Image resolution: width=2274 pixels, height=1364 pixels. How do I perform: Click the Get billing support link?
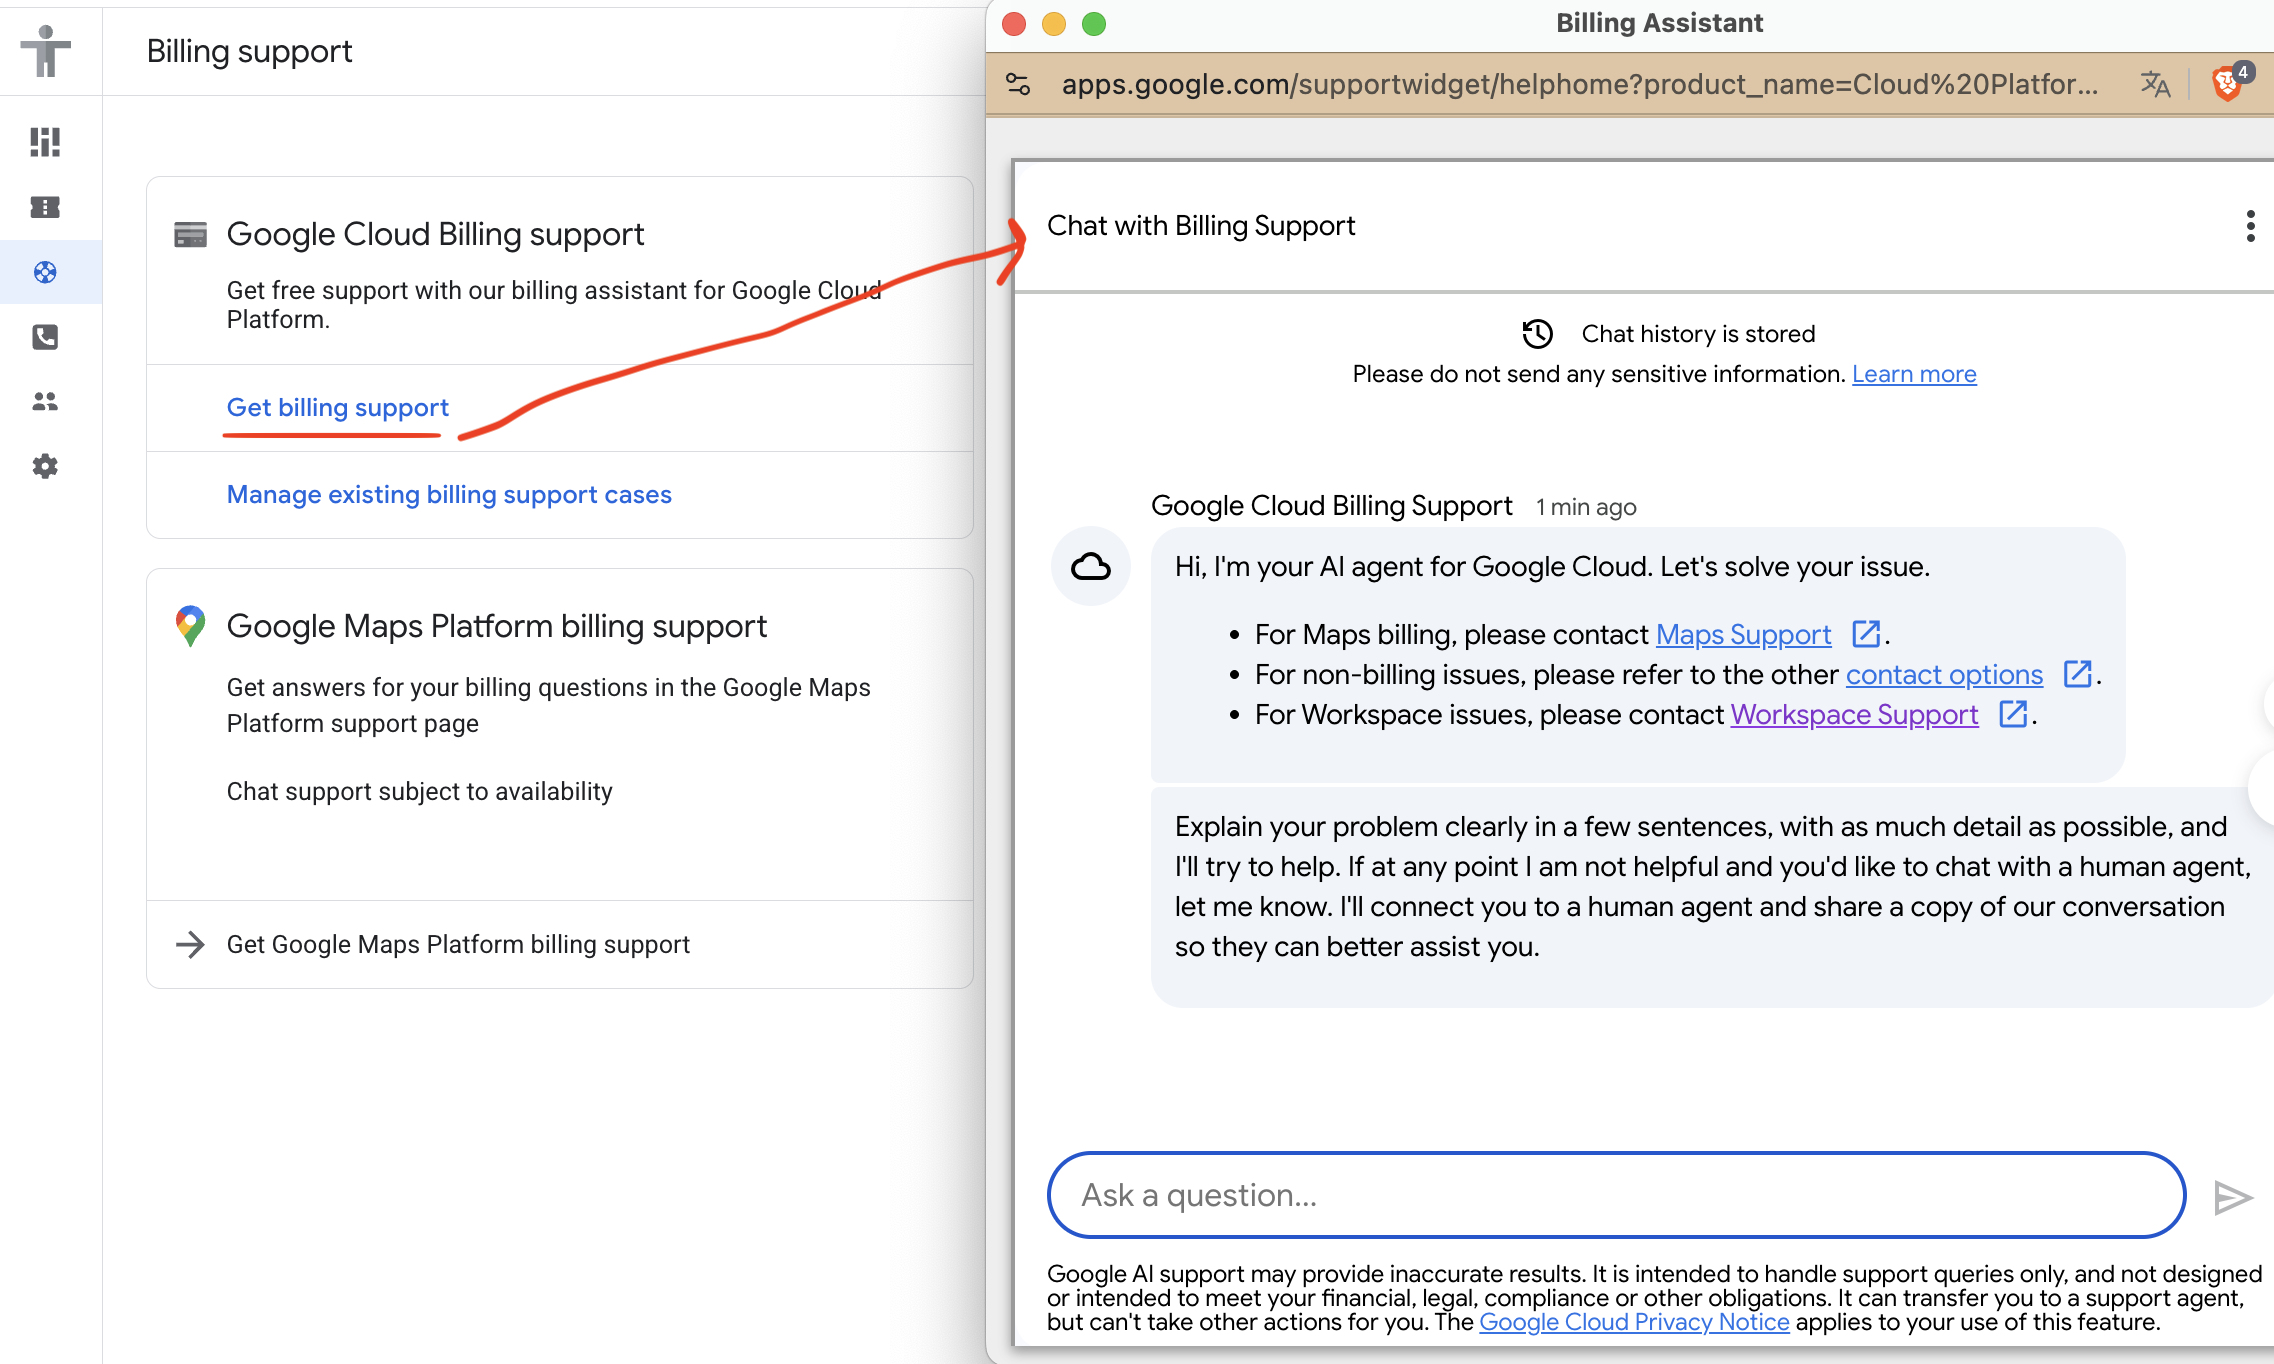[337, 407]
